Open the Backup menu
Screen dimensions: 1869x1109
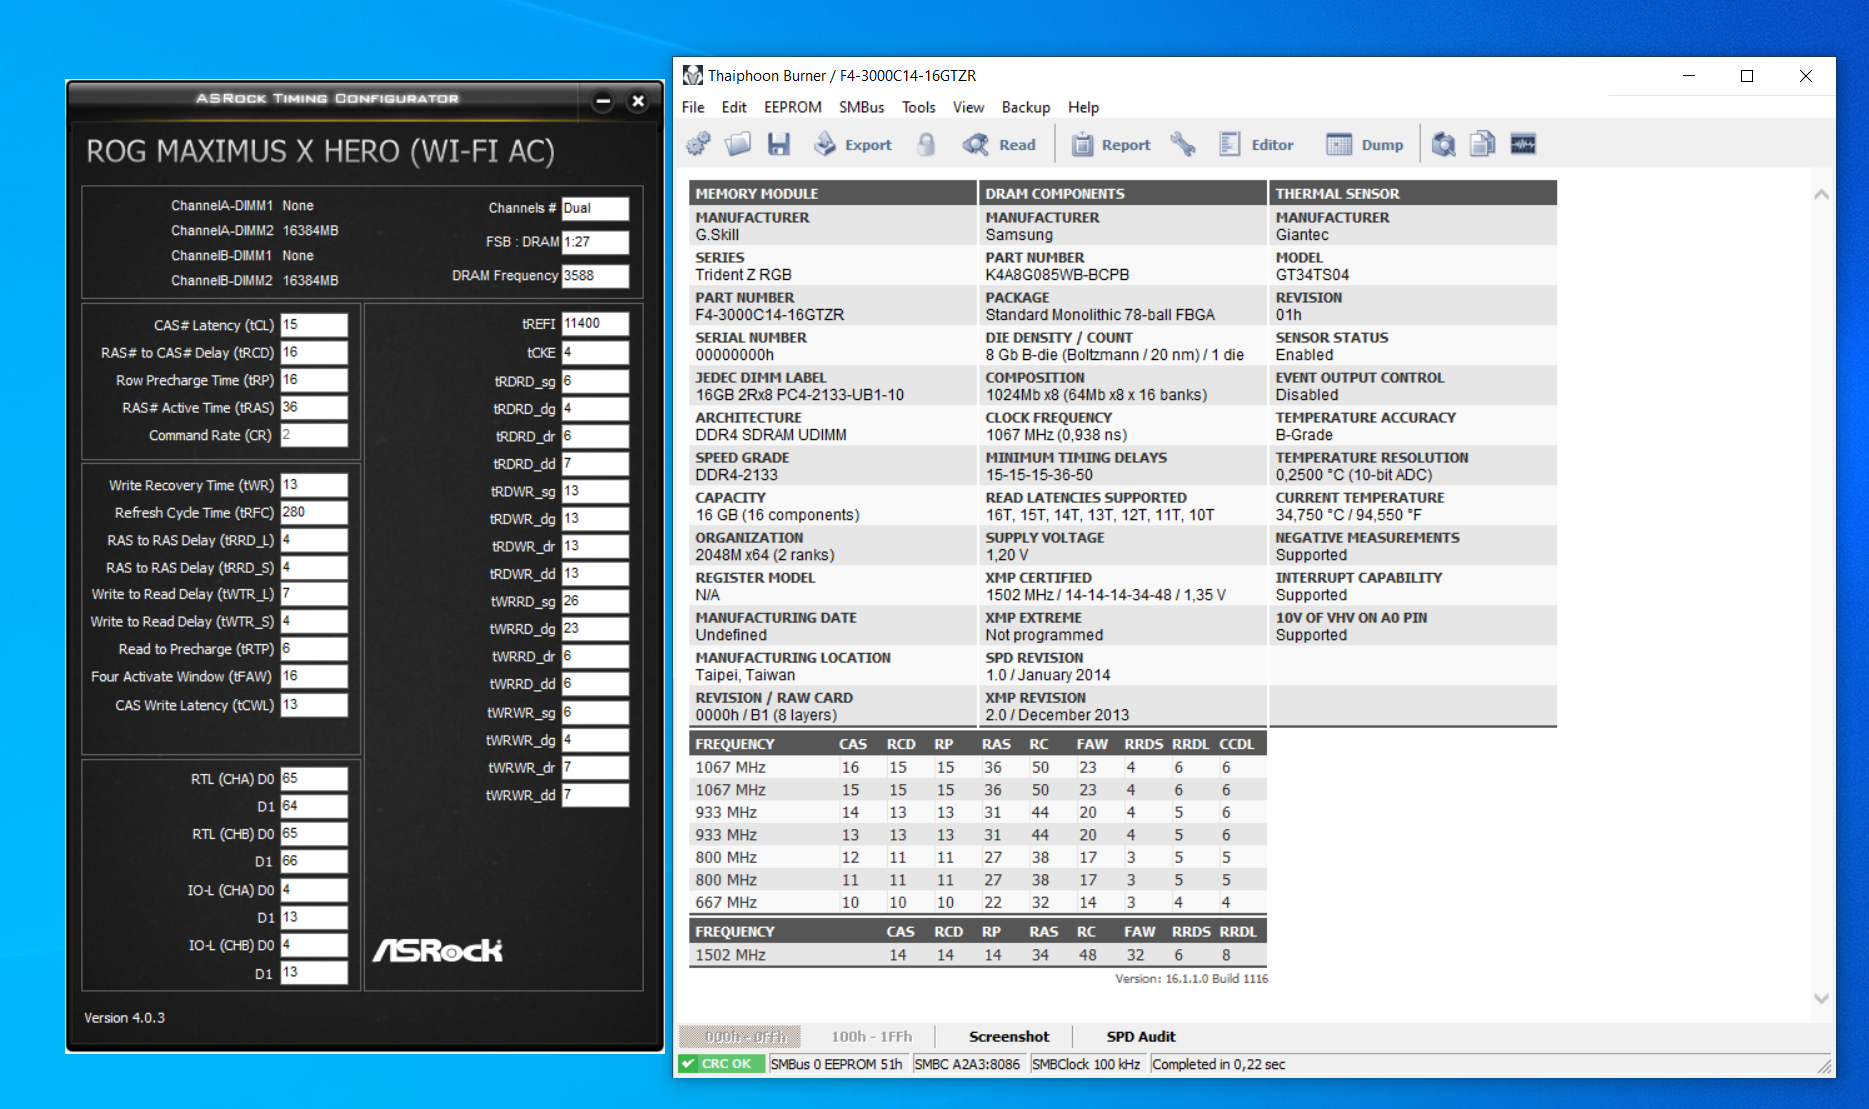[1026, 107]
